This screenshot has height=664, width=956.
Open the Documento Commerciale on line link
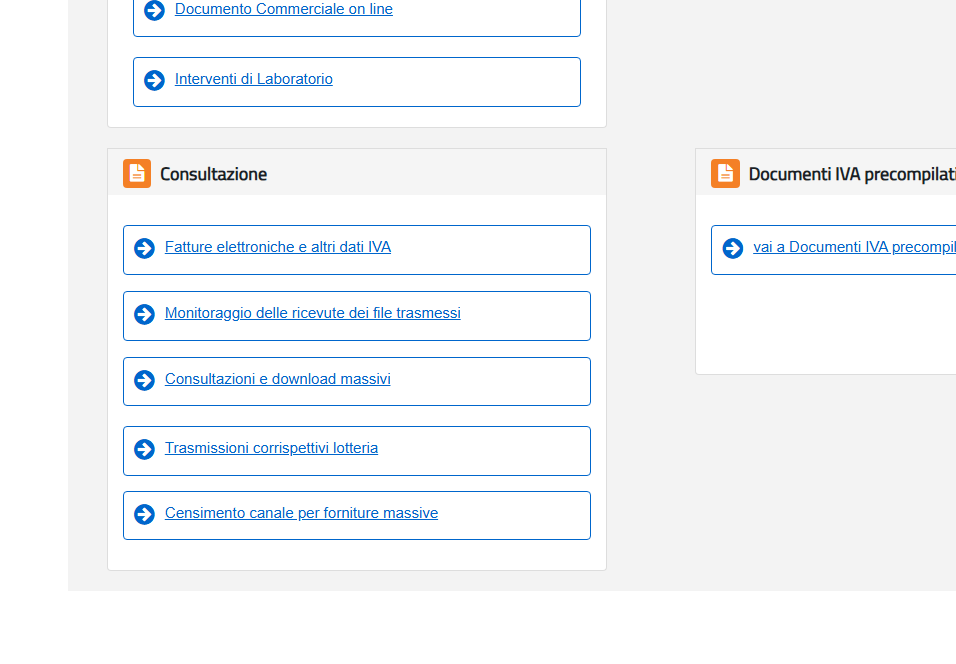pos(284,9)
